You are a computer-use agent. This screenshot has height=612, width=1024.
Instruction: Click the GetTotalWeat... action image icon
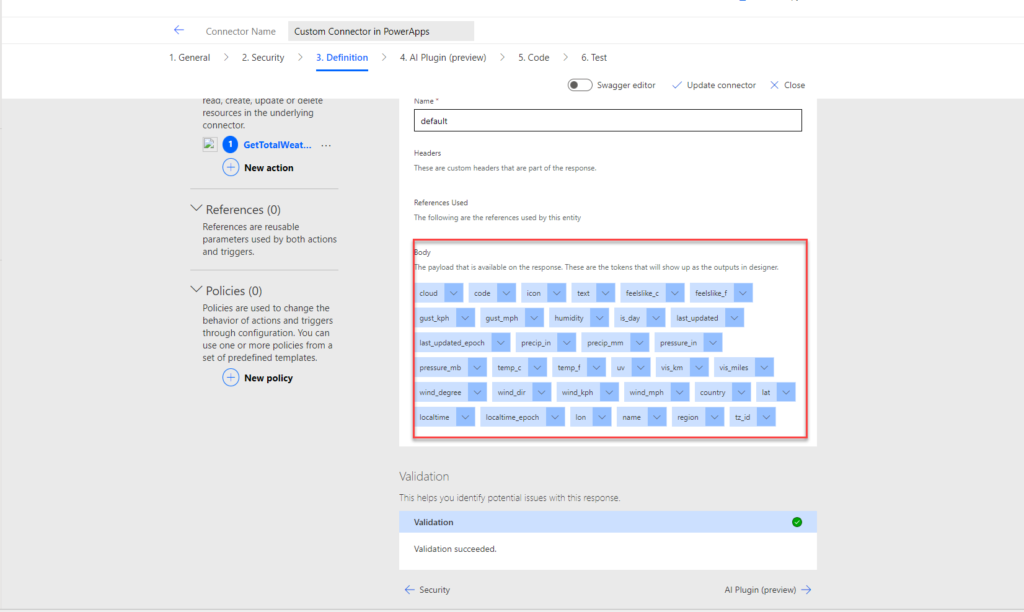210,145
